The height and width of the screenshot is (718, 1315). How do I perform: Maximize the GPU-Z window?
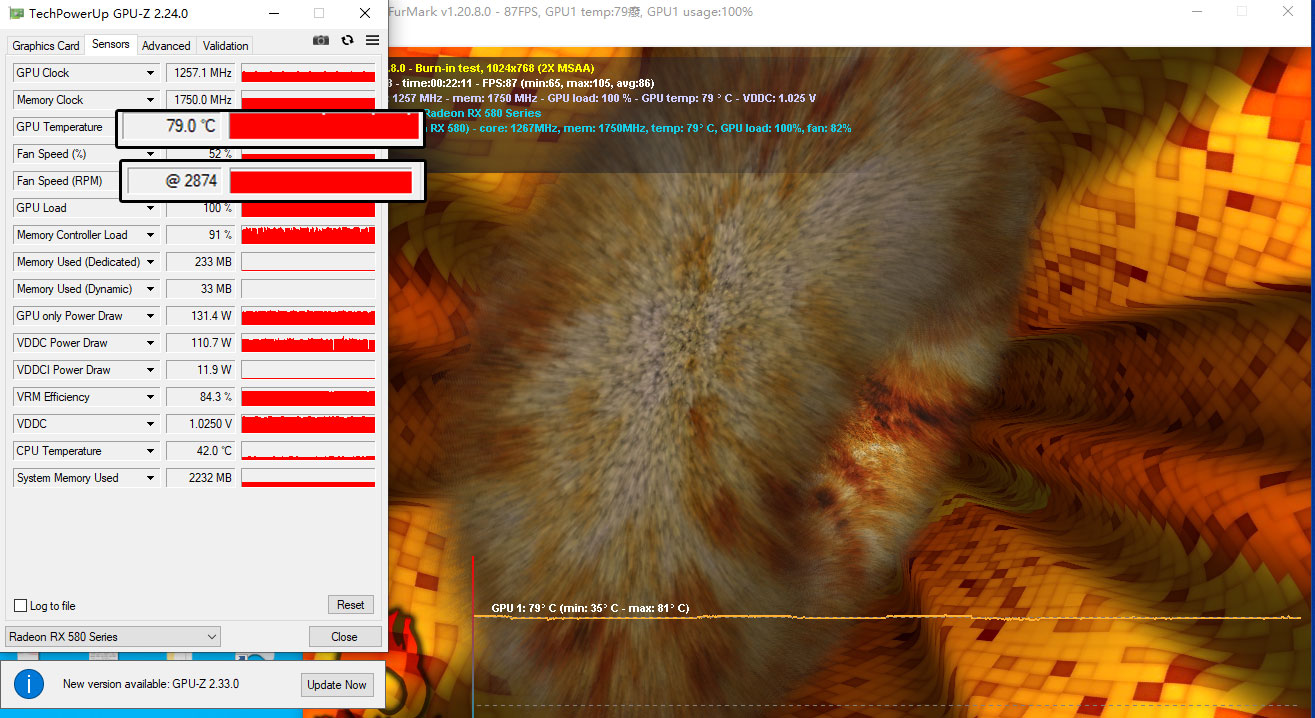[319, 14]
